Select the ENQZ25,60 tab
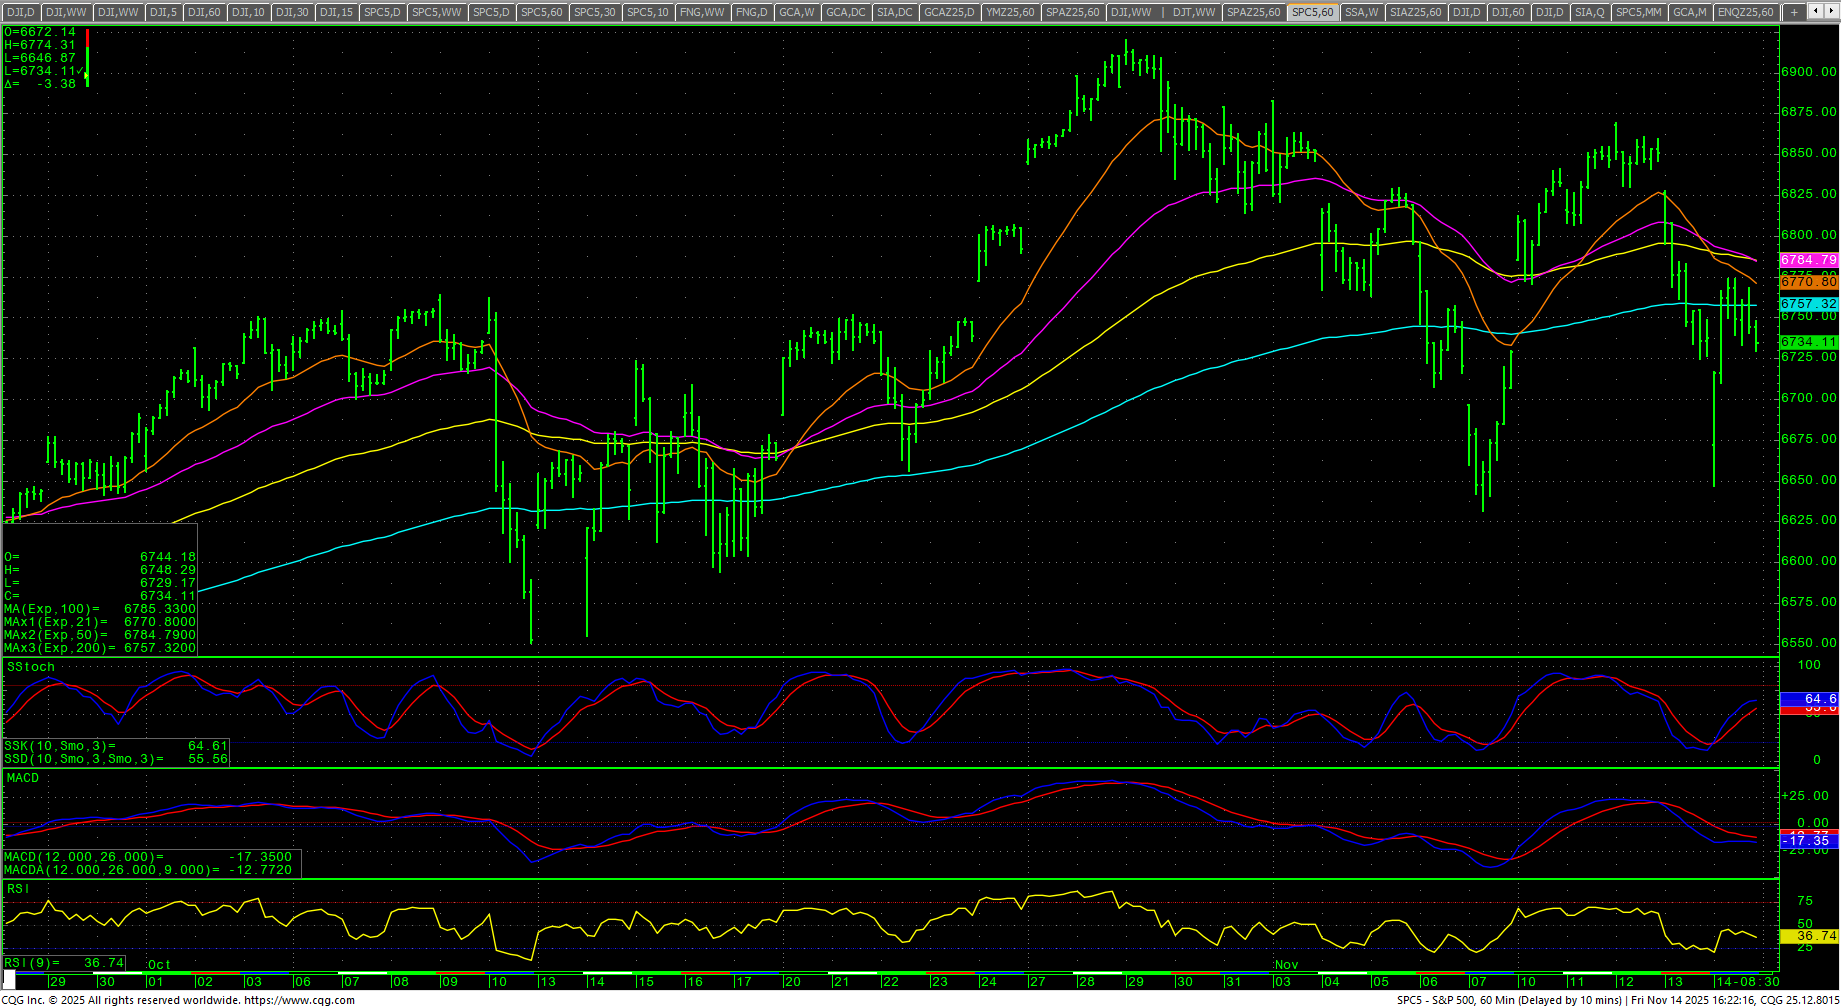 (x=1745, y=12)
